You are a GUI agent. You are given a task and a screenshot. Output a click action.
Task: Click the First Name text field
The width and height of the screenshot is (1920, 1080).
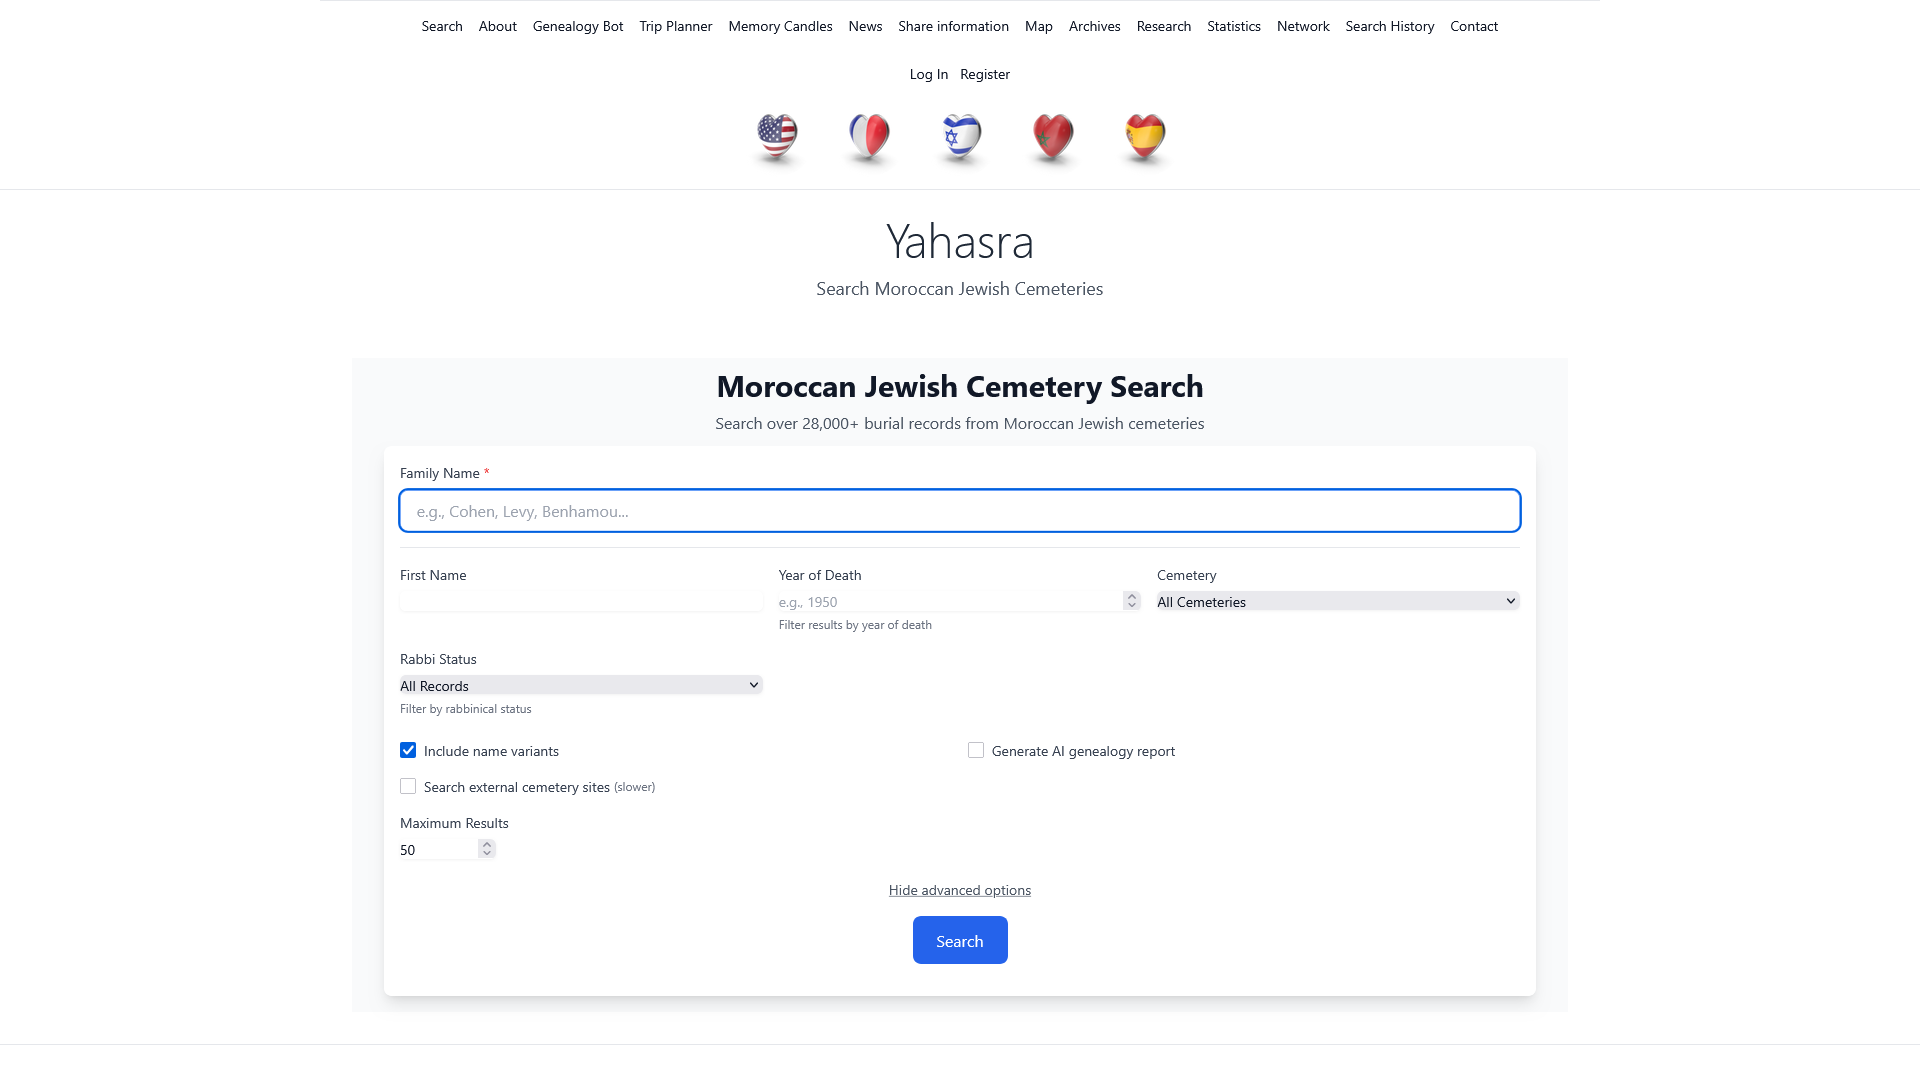tap(580, 601)
